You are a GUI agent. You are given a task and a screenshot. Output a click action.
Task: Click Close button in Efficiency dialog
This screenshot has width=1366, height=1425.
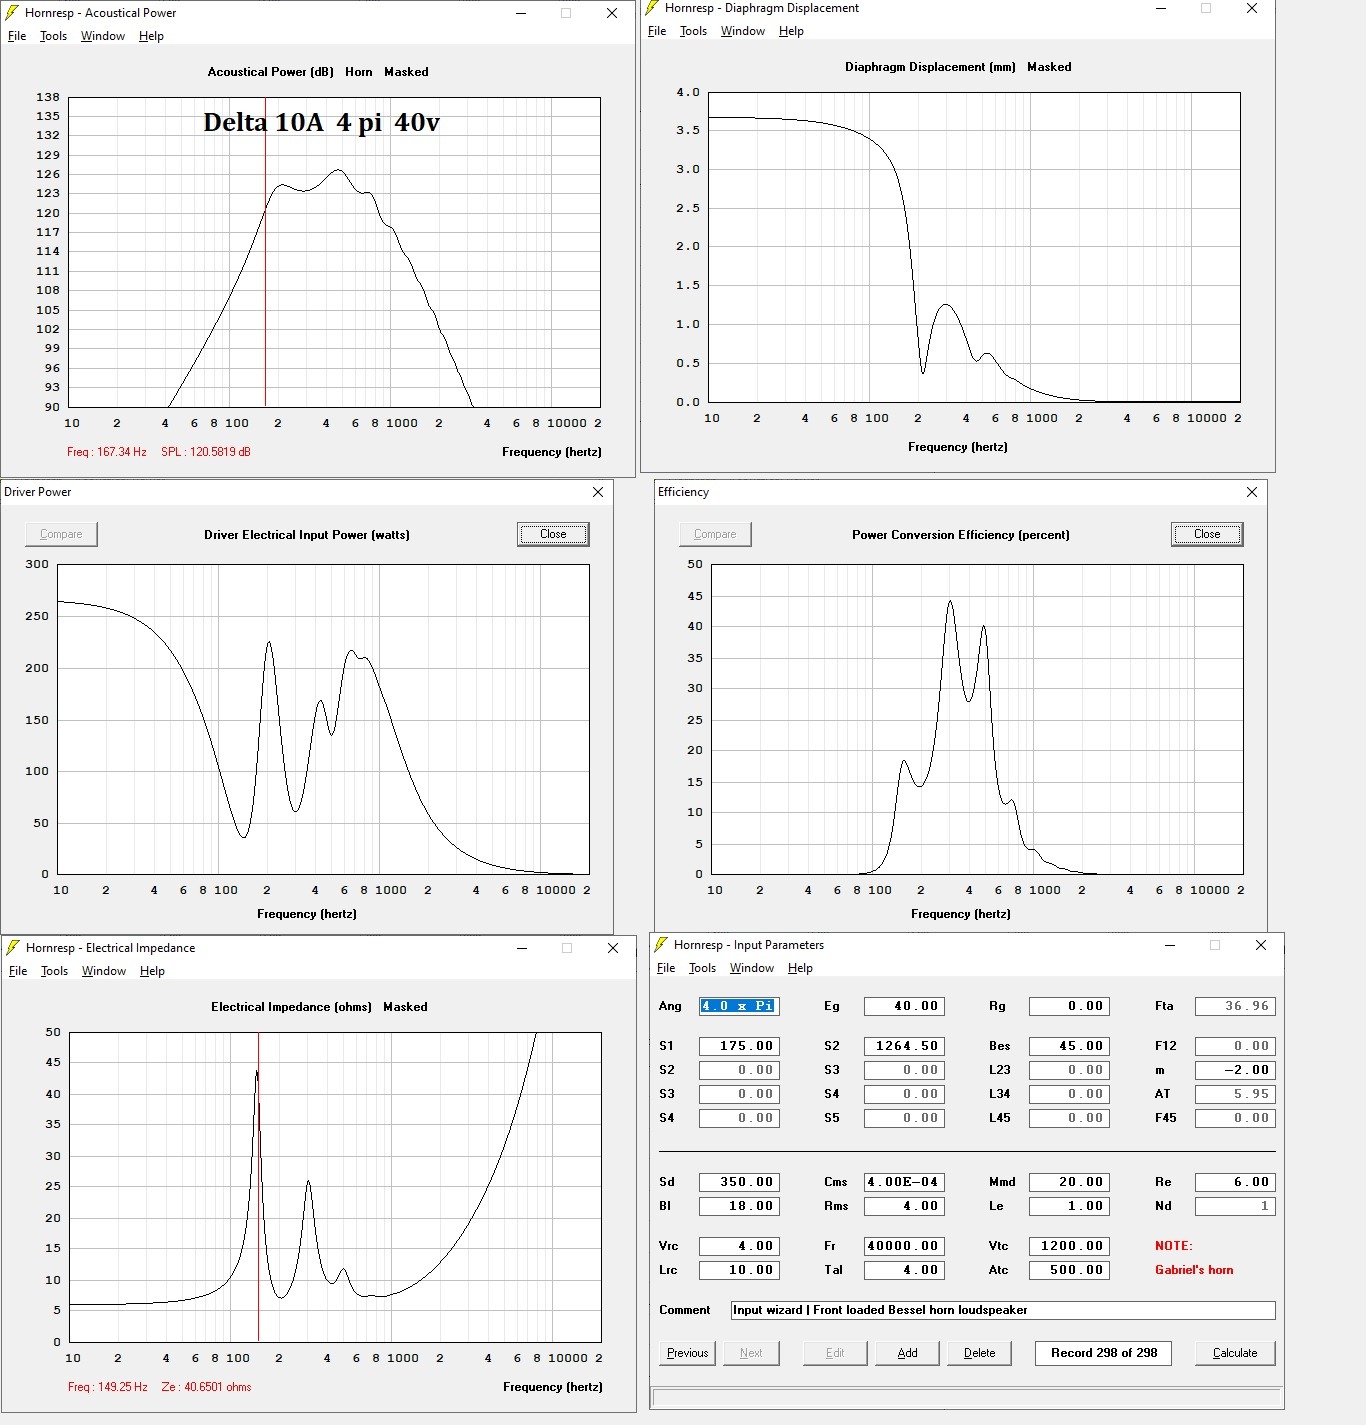tap(1207, 534)
